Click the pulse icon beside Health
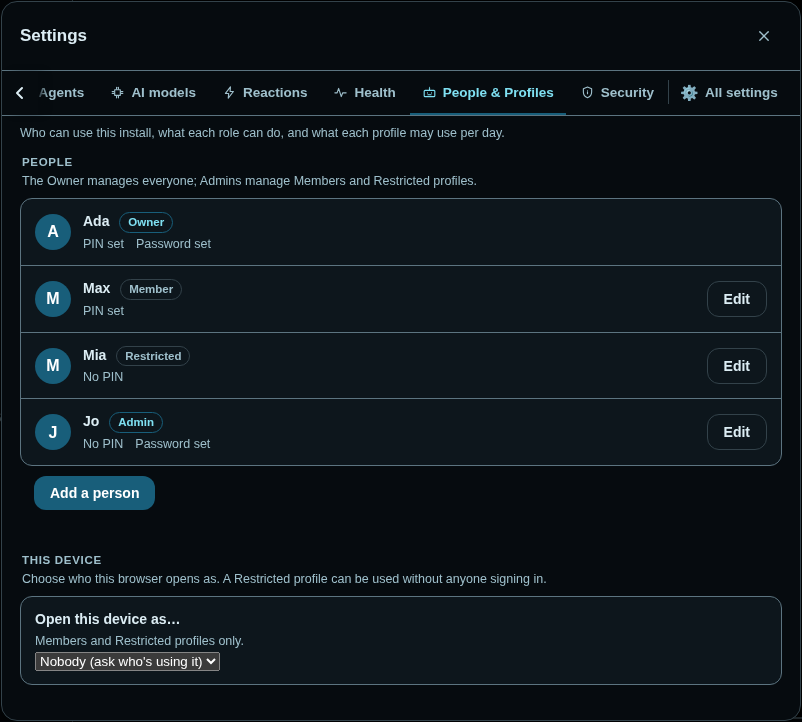Viewport: 802px width, 722px height. pyautogui.click(x=340, y=93)
